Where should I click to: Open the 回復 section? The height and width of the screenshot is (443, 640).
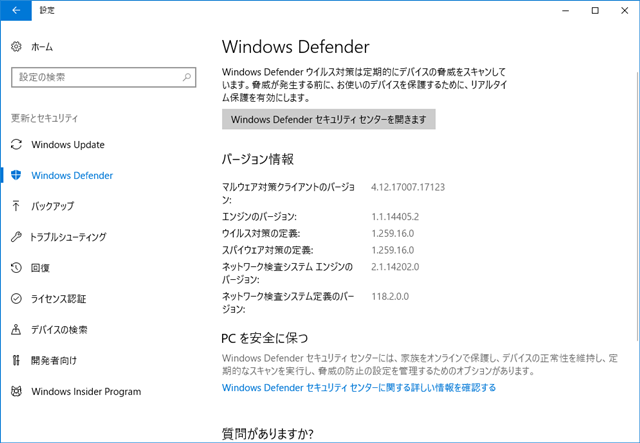coord(40,268)
